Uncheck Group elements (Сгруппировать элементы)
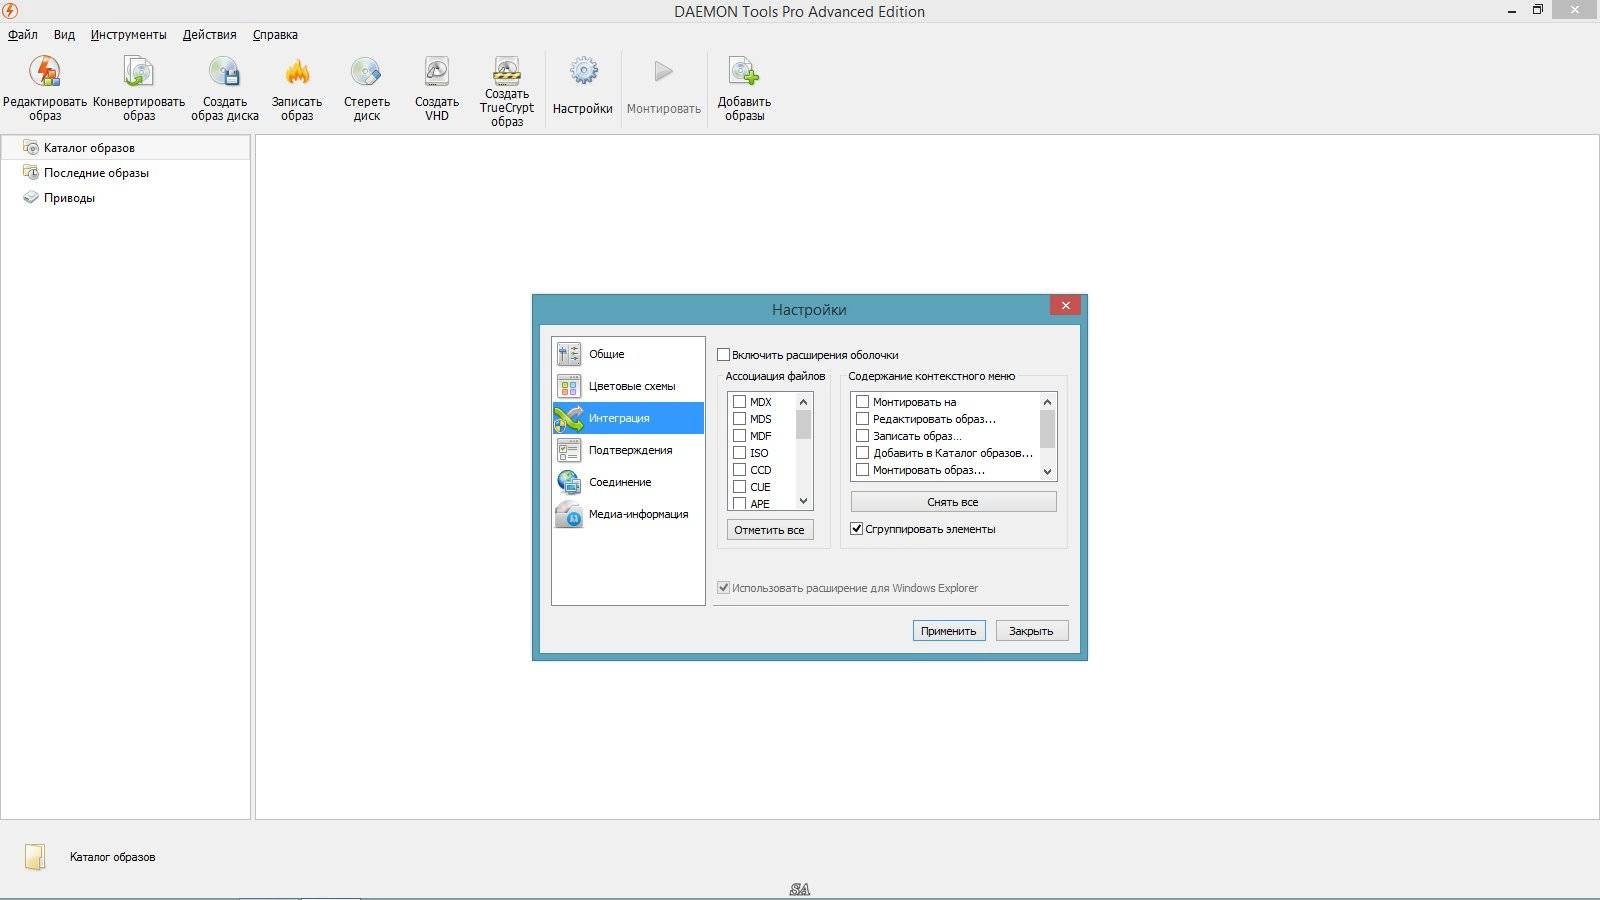This screenshot has height=900, width=1600. (x=856, y=529)
